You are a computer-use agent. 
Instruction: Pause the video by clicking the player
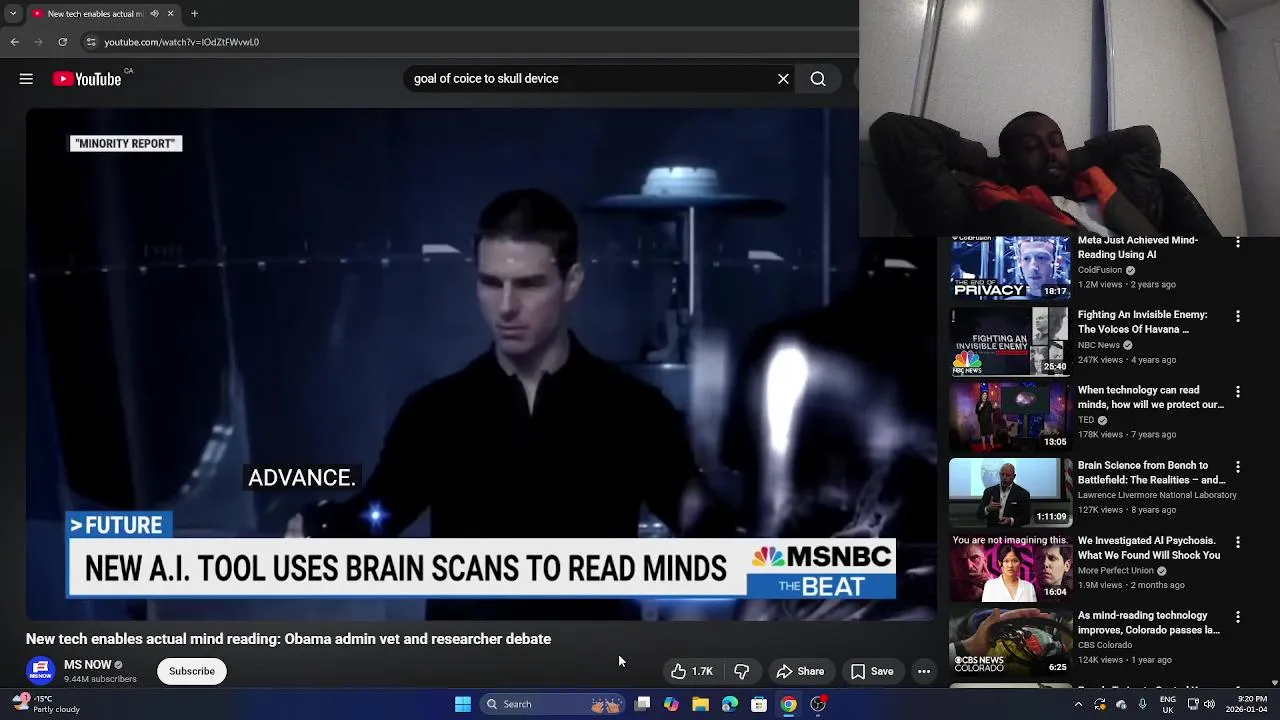[480, 365]
